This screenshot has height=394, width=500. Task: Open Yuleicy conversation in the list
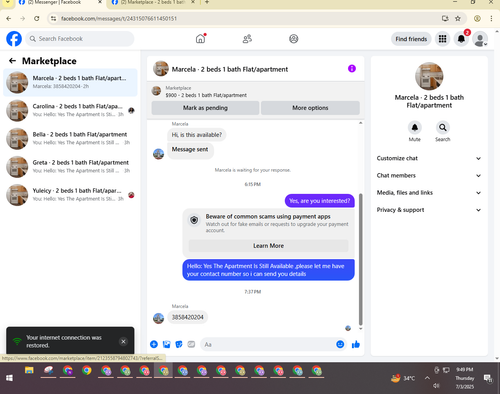70,195
